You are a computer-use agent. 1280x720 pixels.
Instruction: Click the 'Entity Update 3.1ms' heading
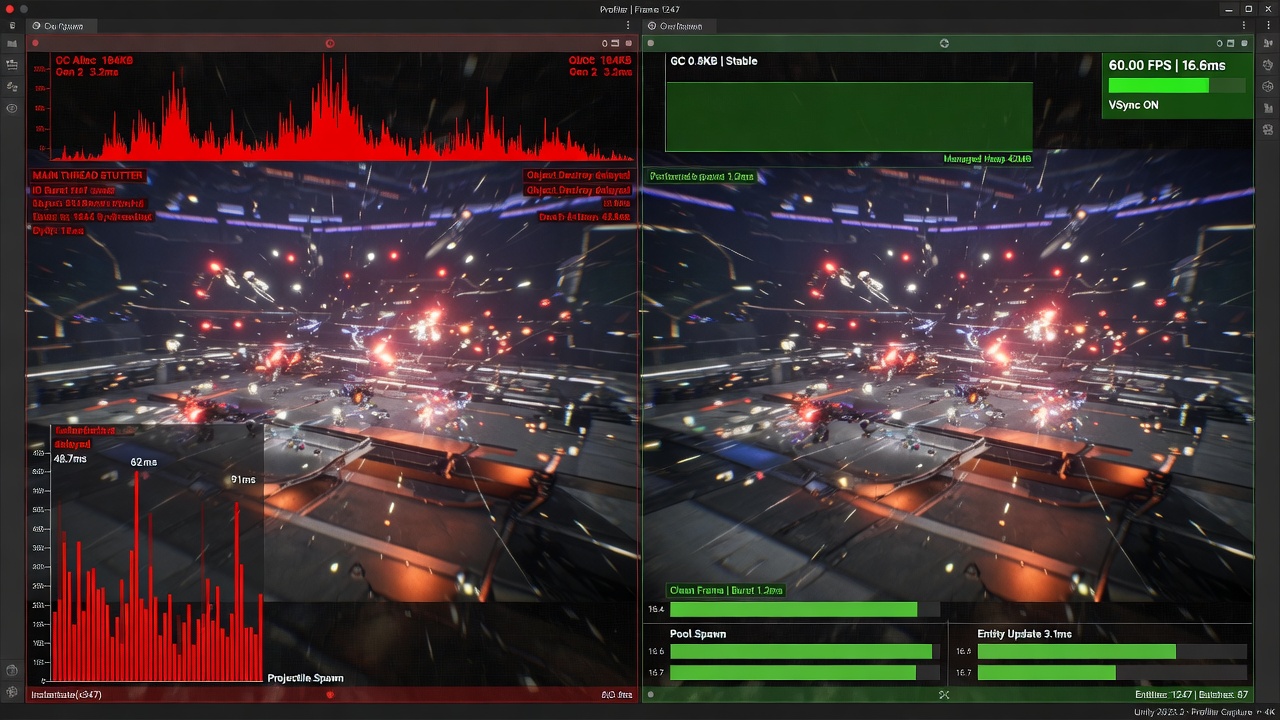(x=1025, y=634)
